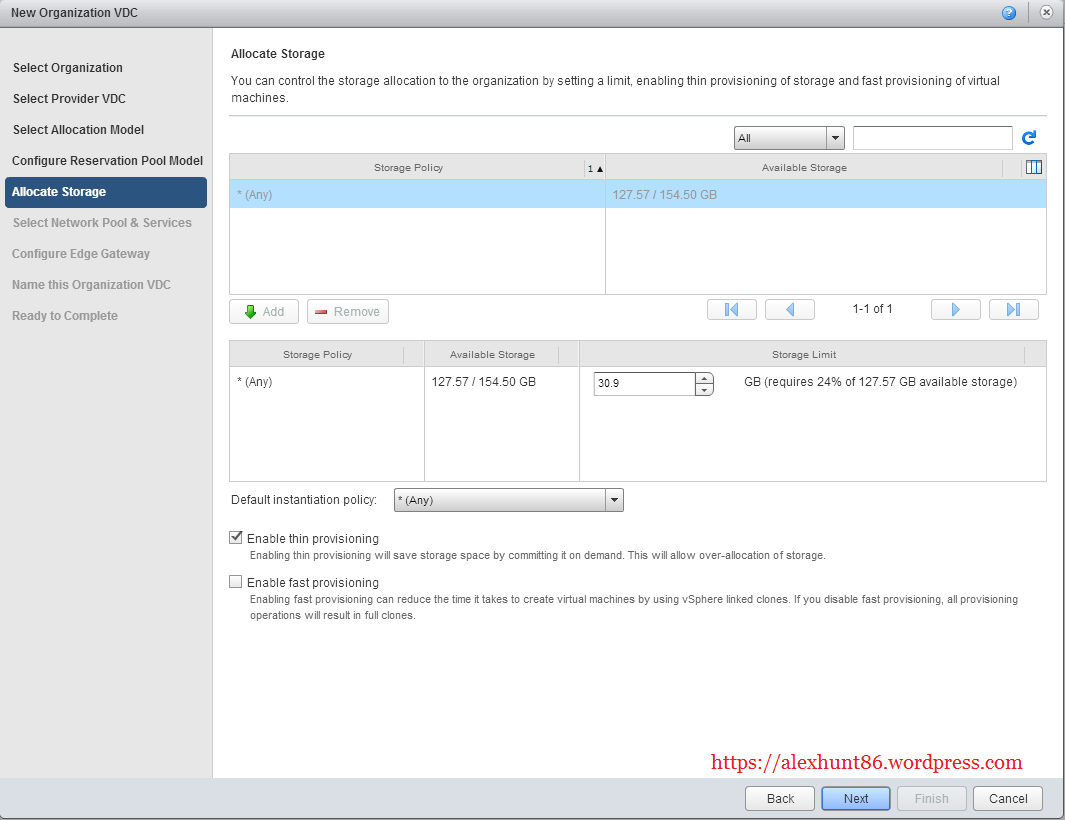Go to Select Organization step
The image size is (1065, 820).
(68, 68)
